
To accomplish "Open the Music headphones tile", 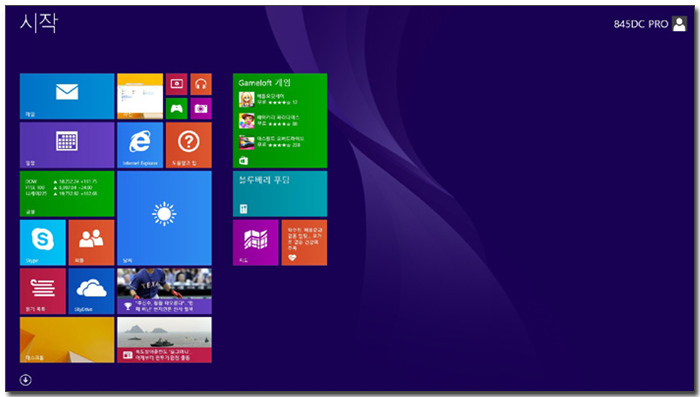I will pos(201,84).
